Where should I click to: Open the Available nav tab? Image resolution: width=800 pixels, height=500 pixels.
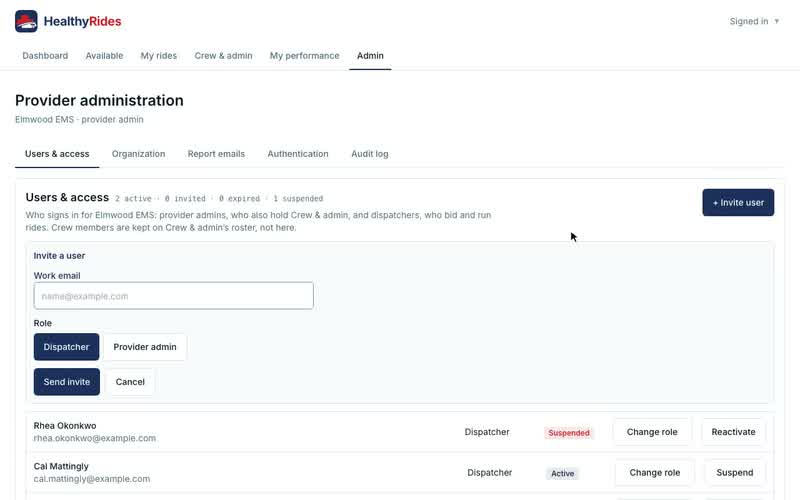click(104, 56)
